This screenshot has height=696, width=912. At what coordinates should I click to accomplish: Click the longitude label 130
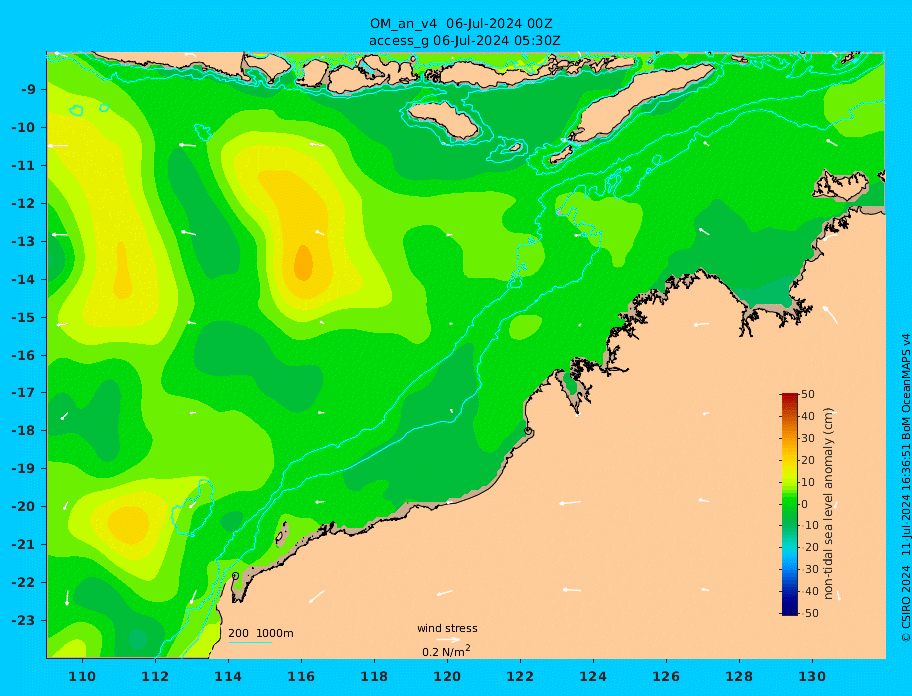pos(812,676)
